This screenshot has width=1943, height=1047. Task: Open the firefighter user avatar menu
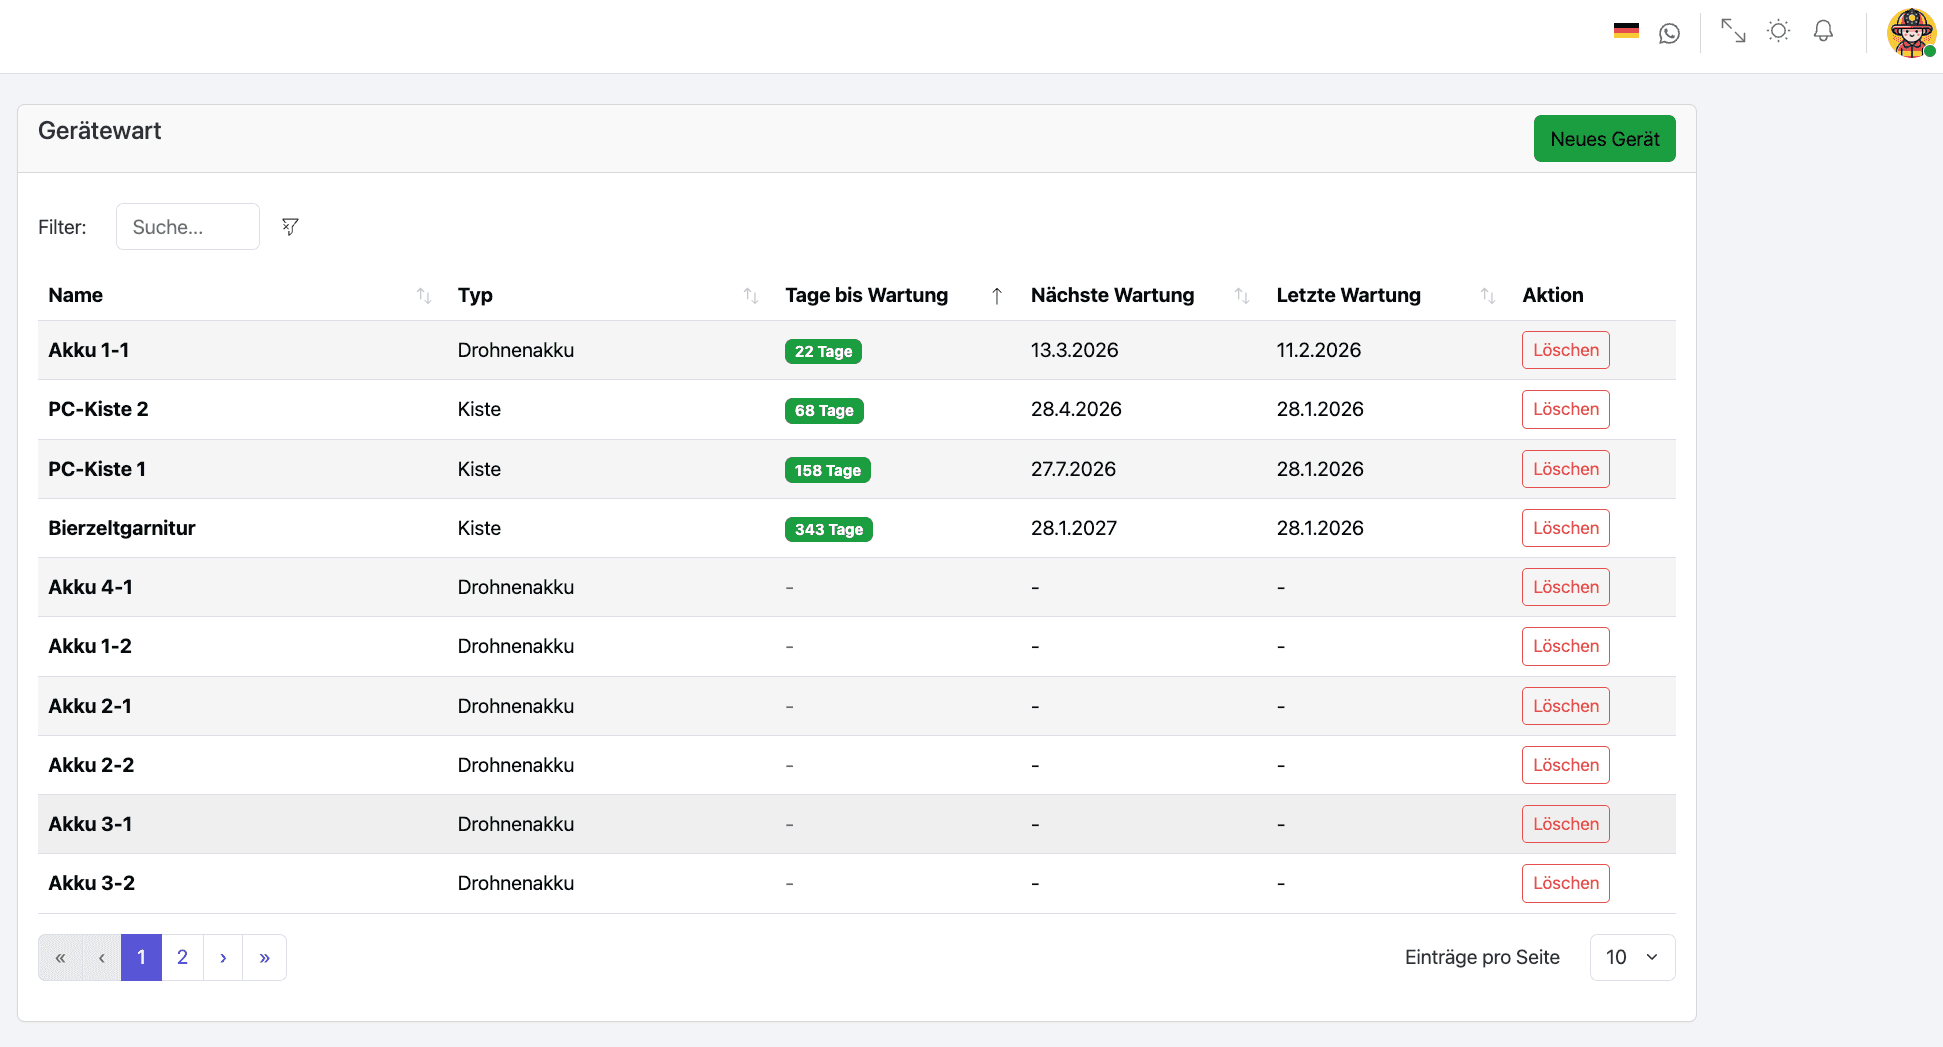(1911, 33)
